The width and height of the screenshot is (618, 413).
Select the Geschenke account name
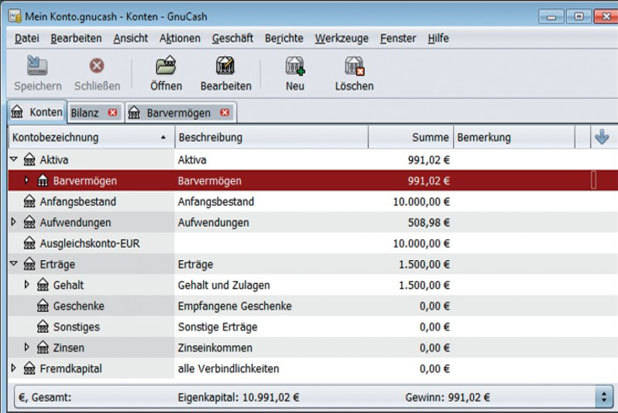(x=79, y=306)
